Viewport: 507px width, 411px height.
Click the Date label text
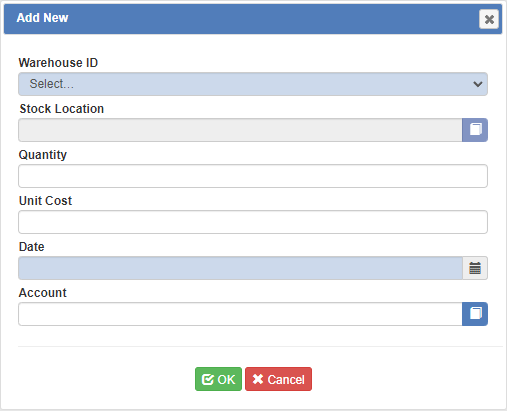31,247
